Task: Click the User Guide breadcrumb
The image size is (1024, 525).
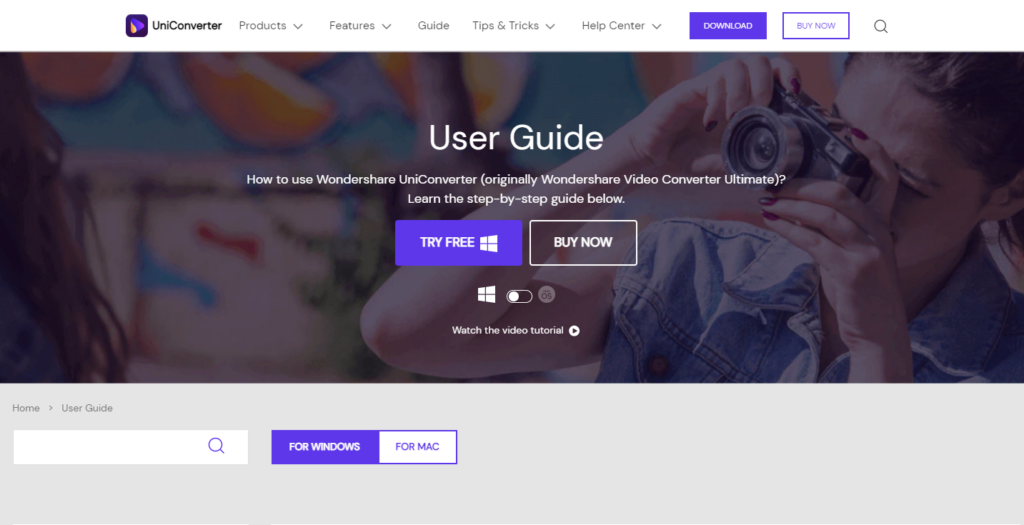Action: tap(87, 408)
